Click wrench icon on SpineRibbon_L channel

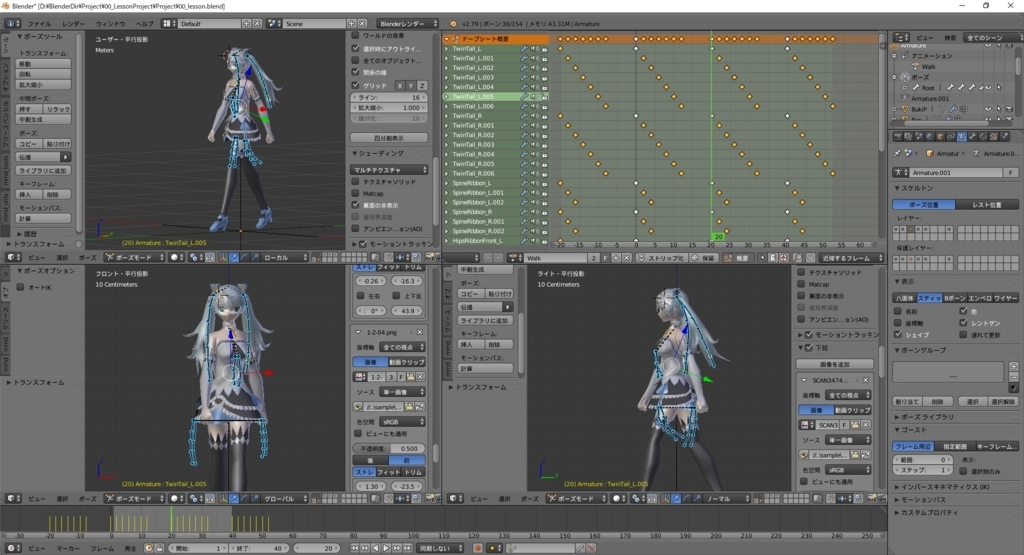click(524, 183)
